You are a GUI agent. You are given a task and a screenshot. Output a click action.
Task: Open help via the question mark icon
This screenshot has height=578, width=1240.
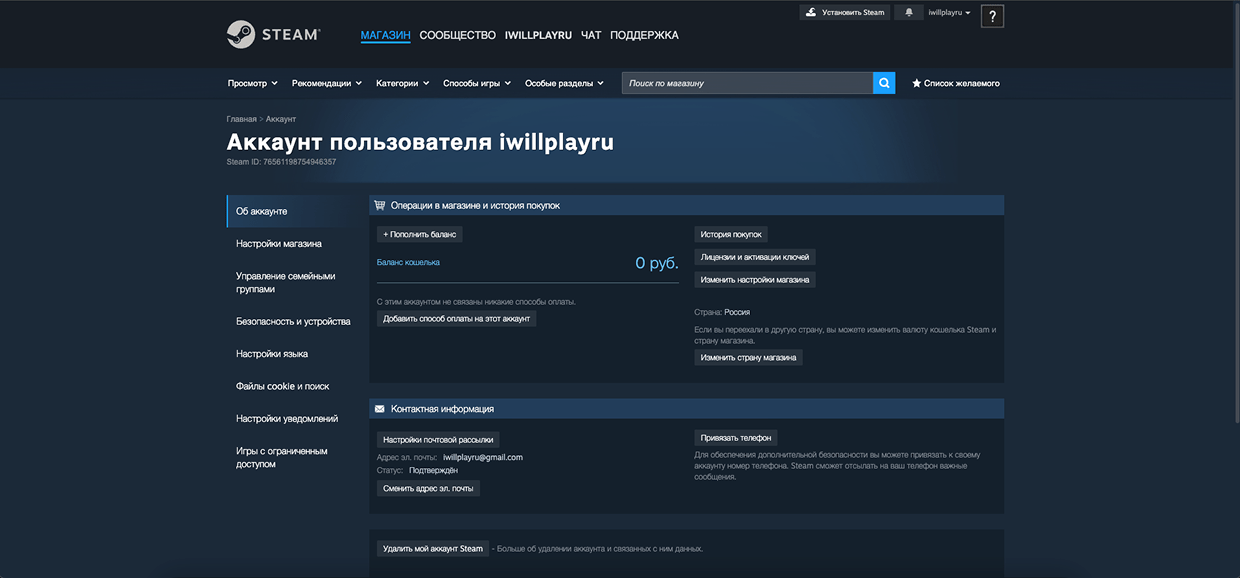(x=991, y=15)
